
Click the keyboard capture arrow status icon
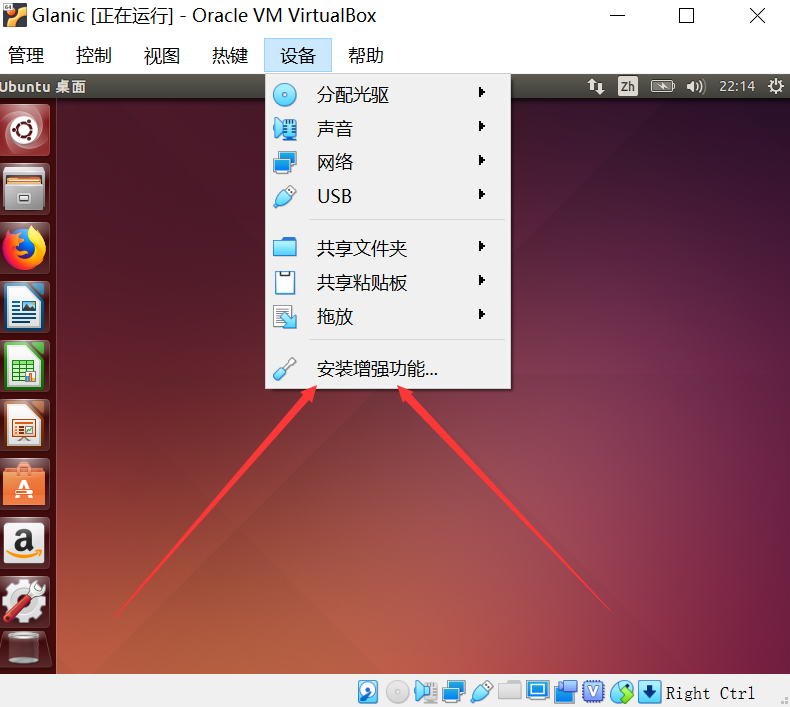click(649, 691)
